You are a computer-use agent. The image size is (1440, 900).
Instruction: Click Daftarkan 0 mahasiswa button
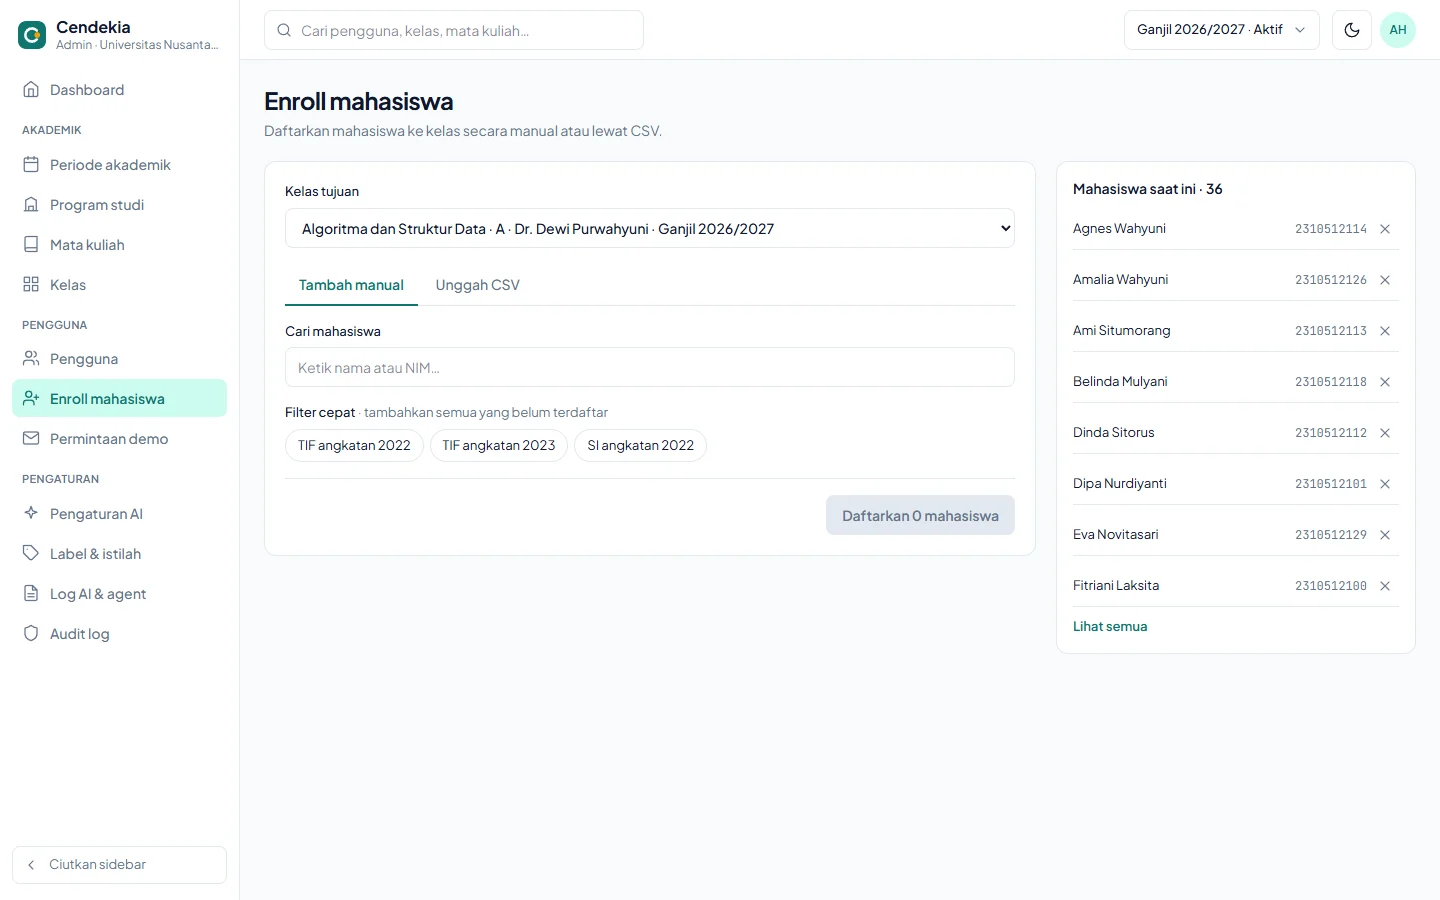(x=920, y=515)
